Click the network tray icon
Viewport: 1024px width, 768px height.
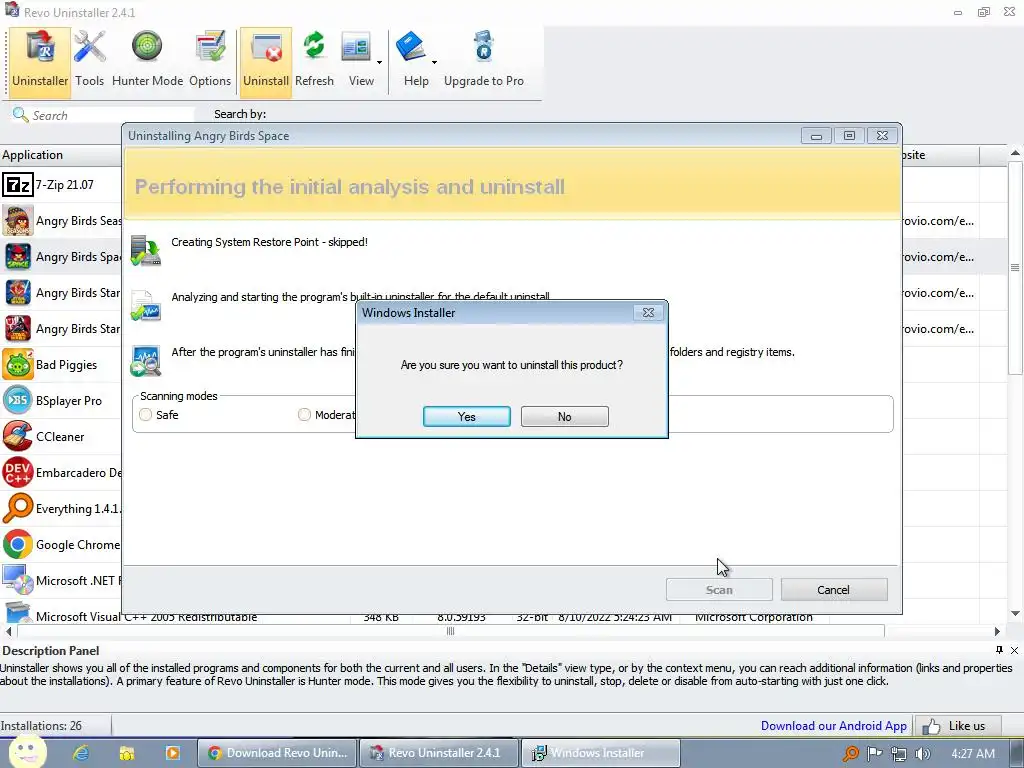899,754
